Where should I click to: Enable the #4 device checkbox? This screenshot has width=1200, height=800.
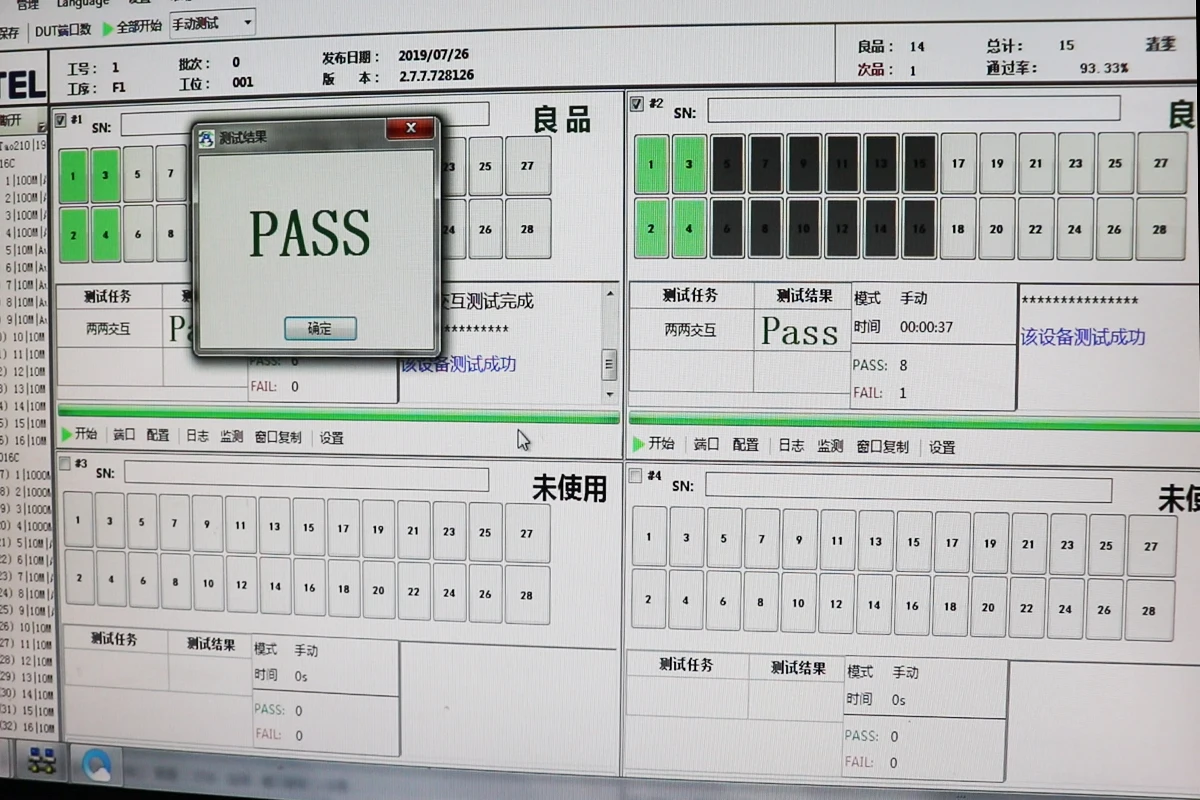pyautogui.click(x=635, y=476)
